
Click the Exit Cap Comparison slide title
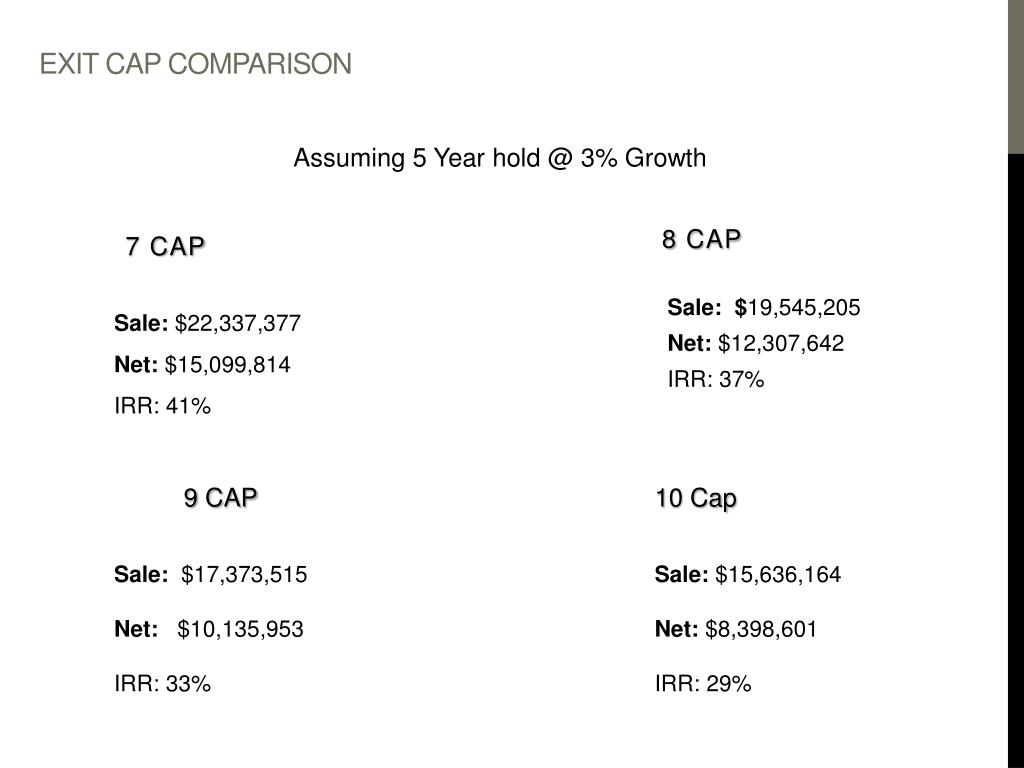coord(195,65)
